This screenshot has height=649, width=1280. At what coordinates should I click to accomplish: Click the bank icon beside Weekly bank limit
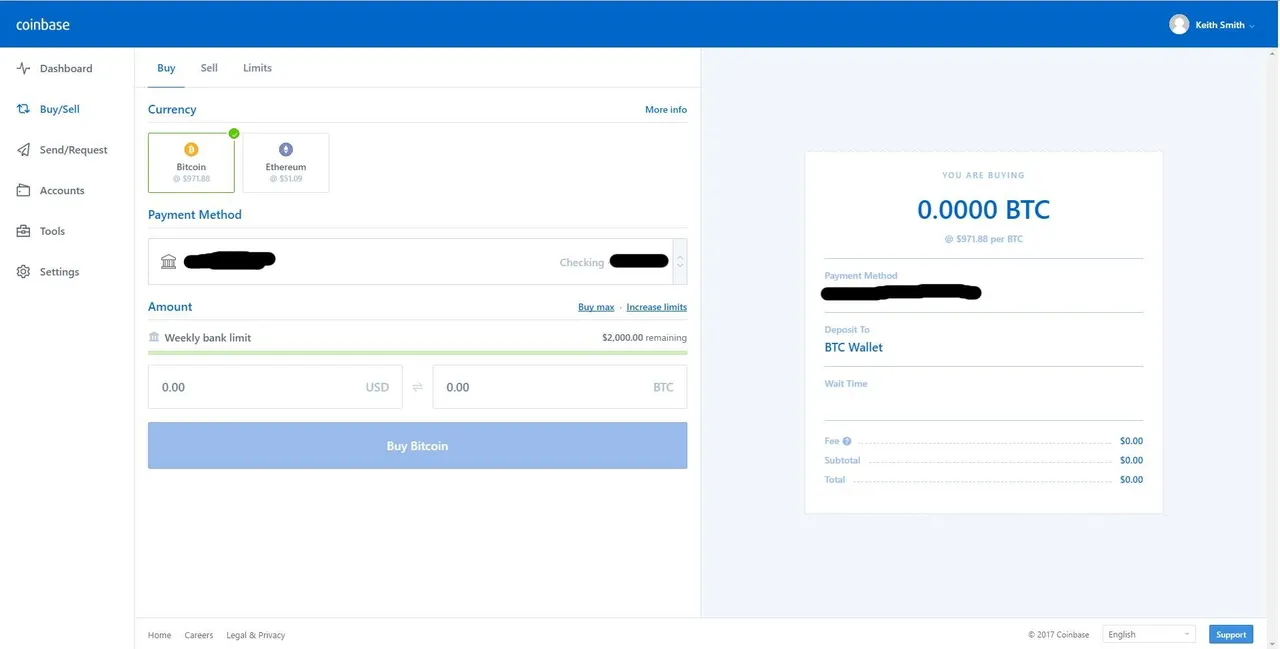154,338
